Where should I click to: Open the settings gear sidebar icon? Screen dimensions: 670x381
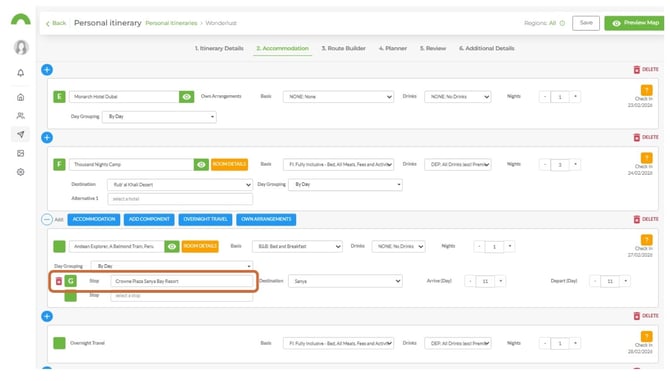point(21,172)
